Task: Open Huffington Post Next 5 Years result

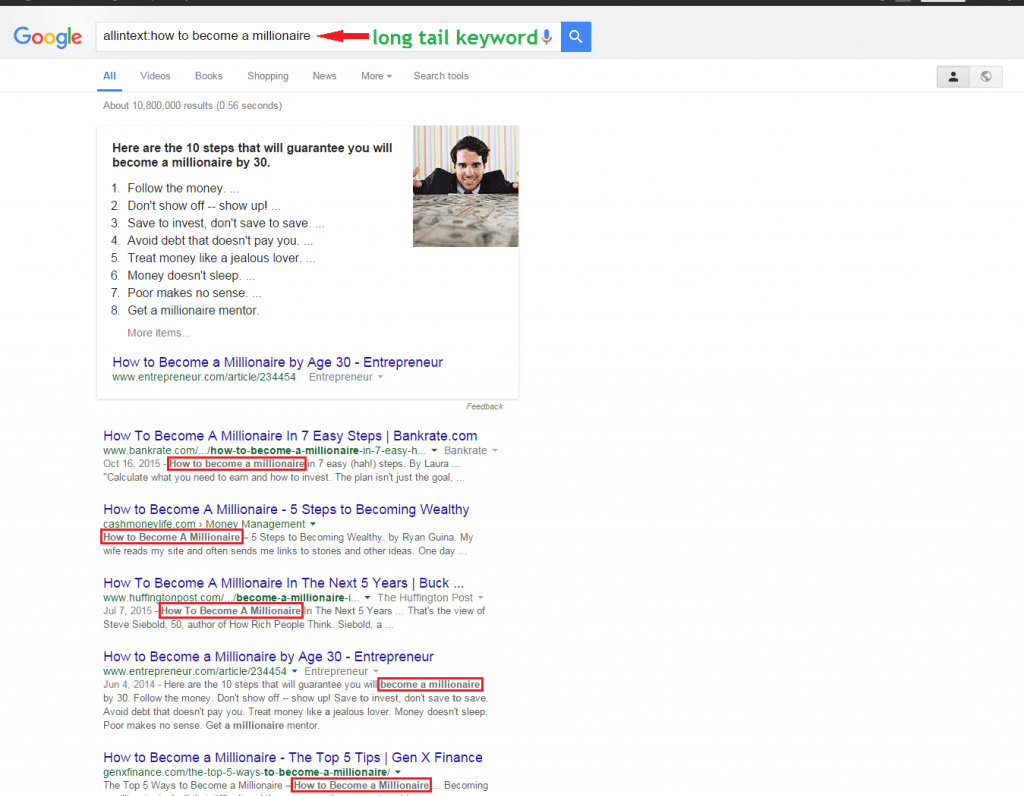Action: tap(283, 583)
